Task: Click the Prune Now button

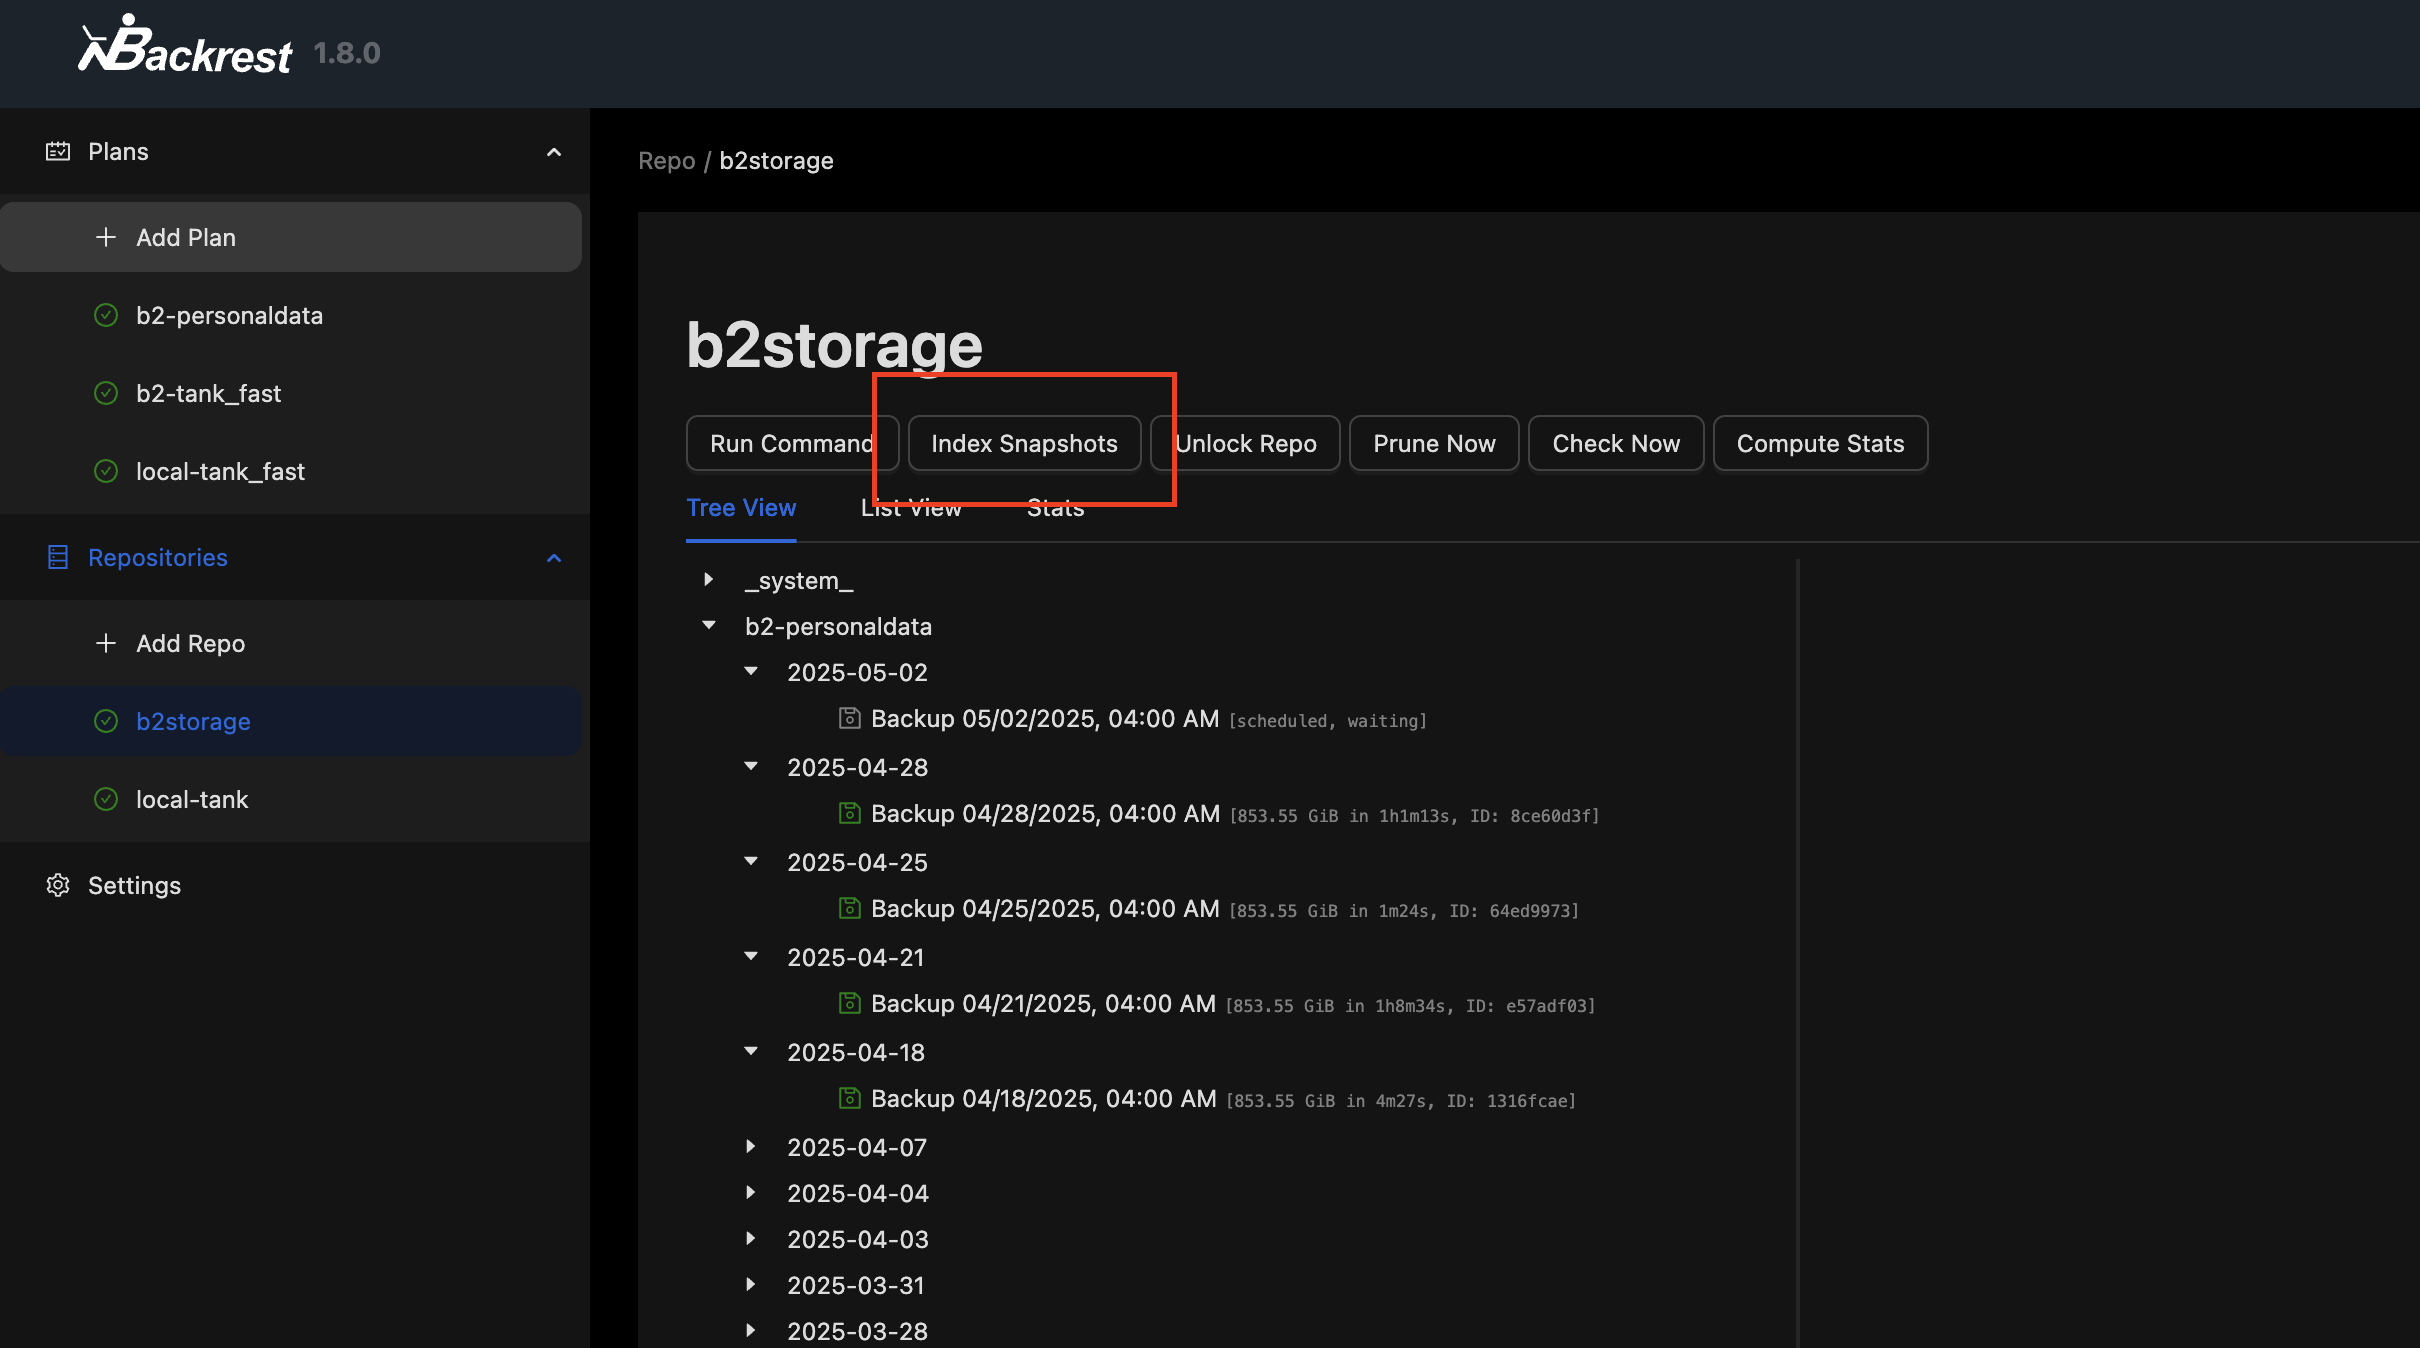Action: click(1434, 443)
